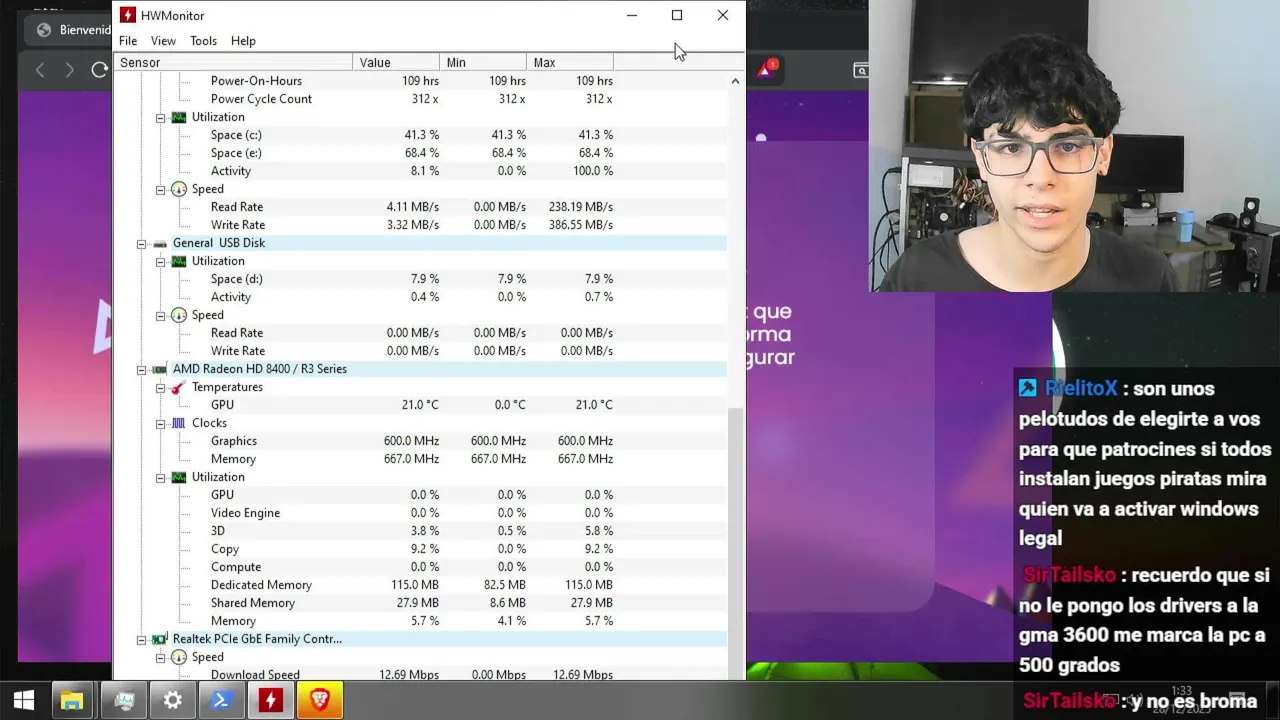Click the Min column header
This screenshot has height=720, width=1280.
point(483,62)
